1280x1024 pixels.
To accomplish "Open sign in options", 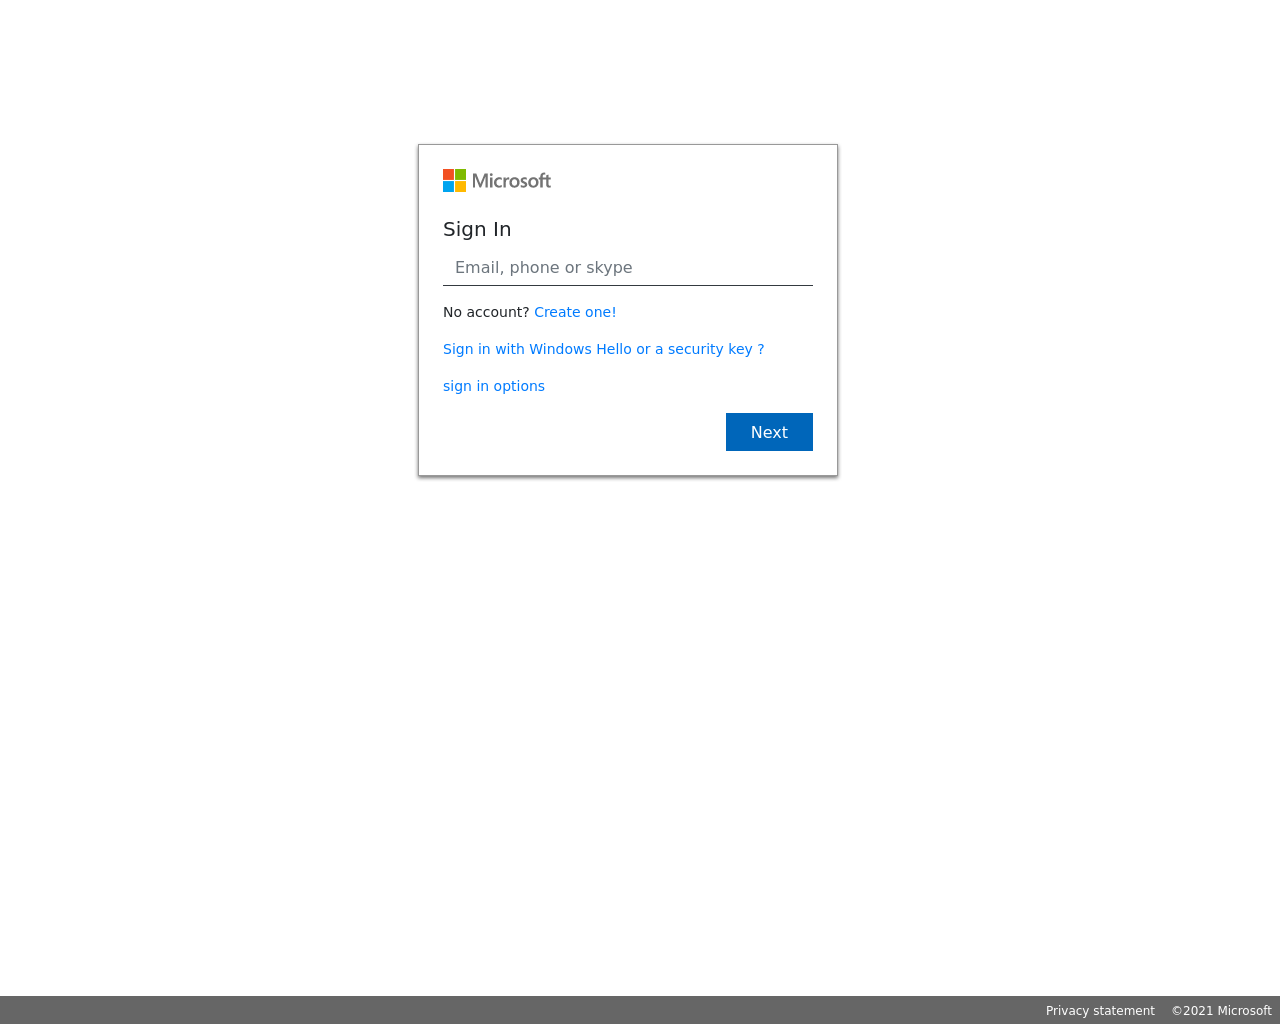I will click(x=494, y=386).
